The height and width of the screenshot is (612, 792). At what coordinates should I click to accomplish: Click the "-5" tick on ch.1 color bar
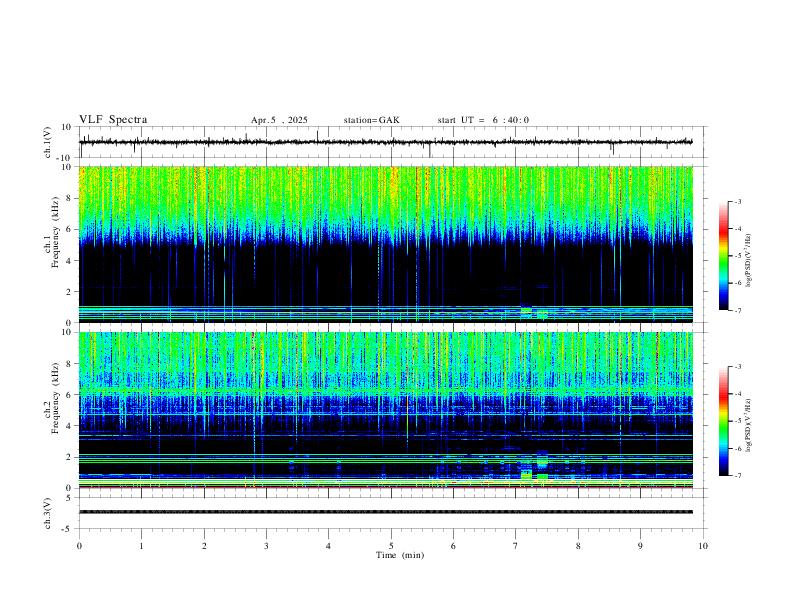(737, 256)
